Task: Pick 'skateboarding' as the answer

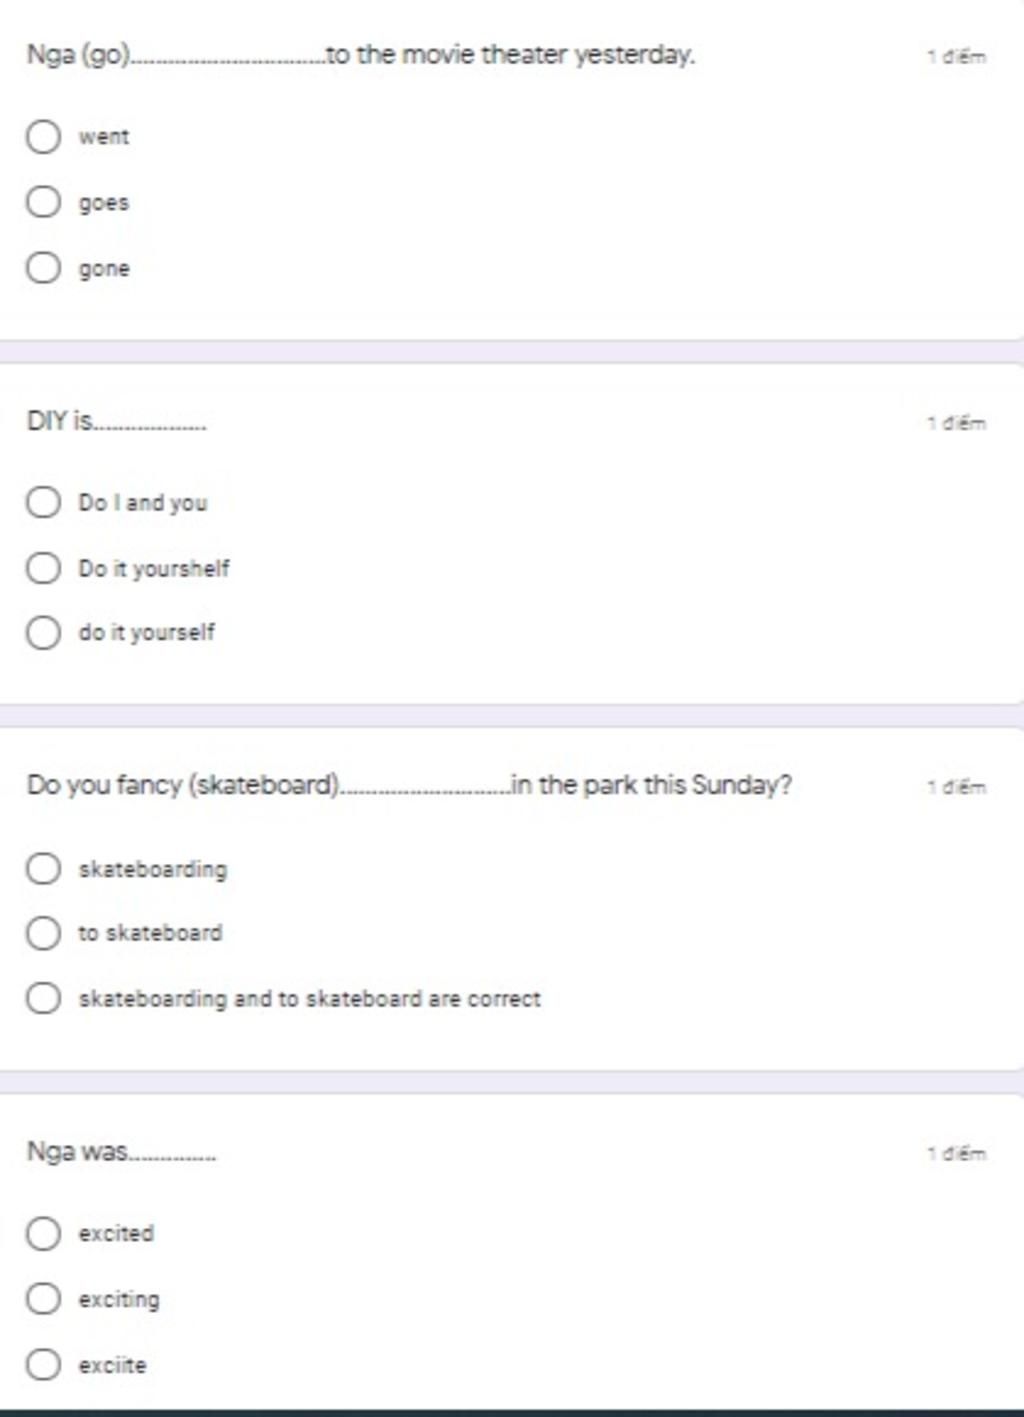Action: pyautogui.click(x=43, y=868)
